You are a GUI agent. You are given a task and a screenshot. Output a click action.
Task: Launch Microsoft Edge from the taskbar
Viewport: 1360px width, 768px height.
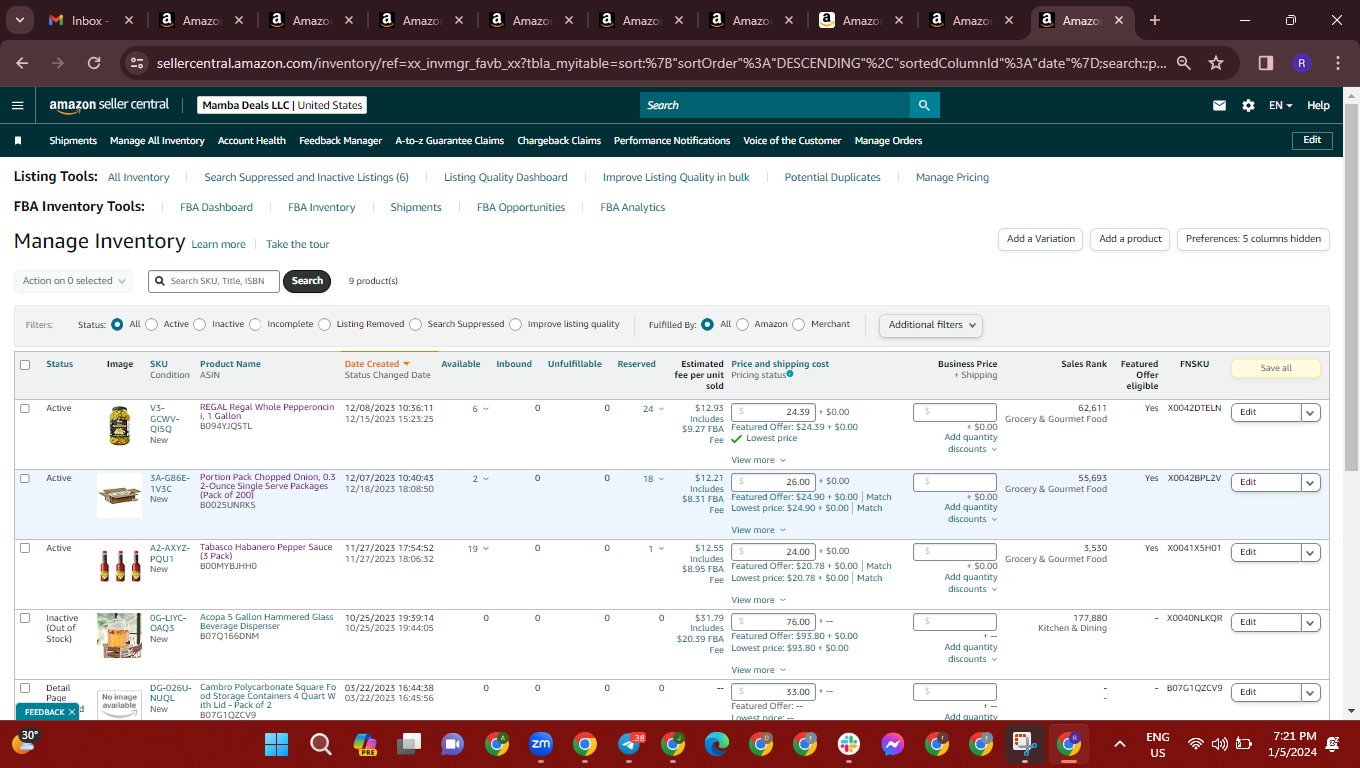[x=717, y=744]
